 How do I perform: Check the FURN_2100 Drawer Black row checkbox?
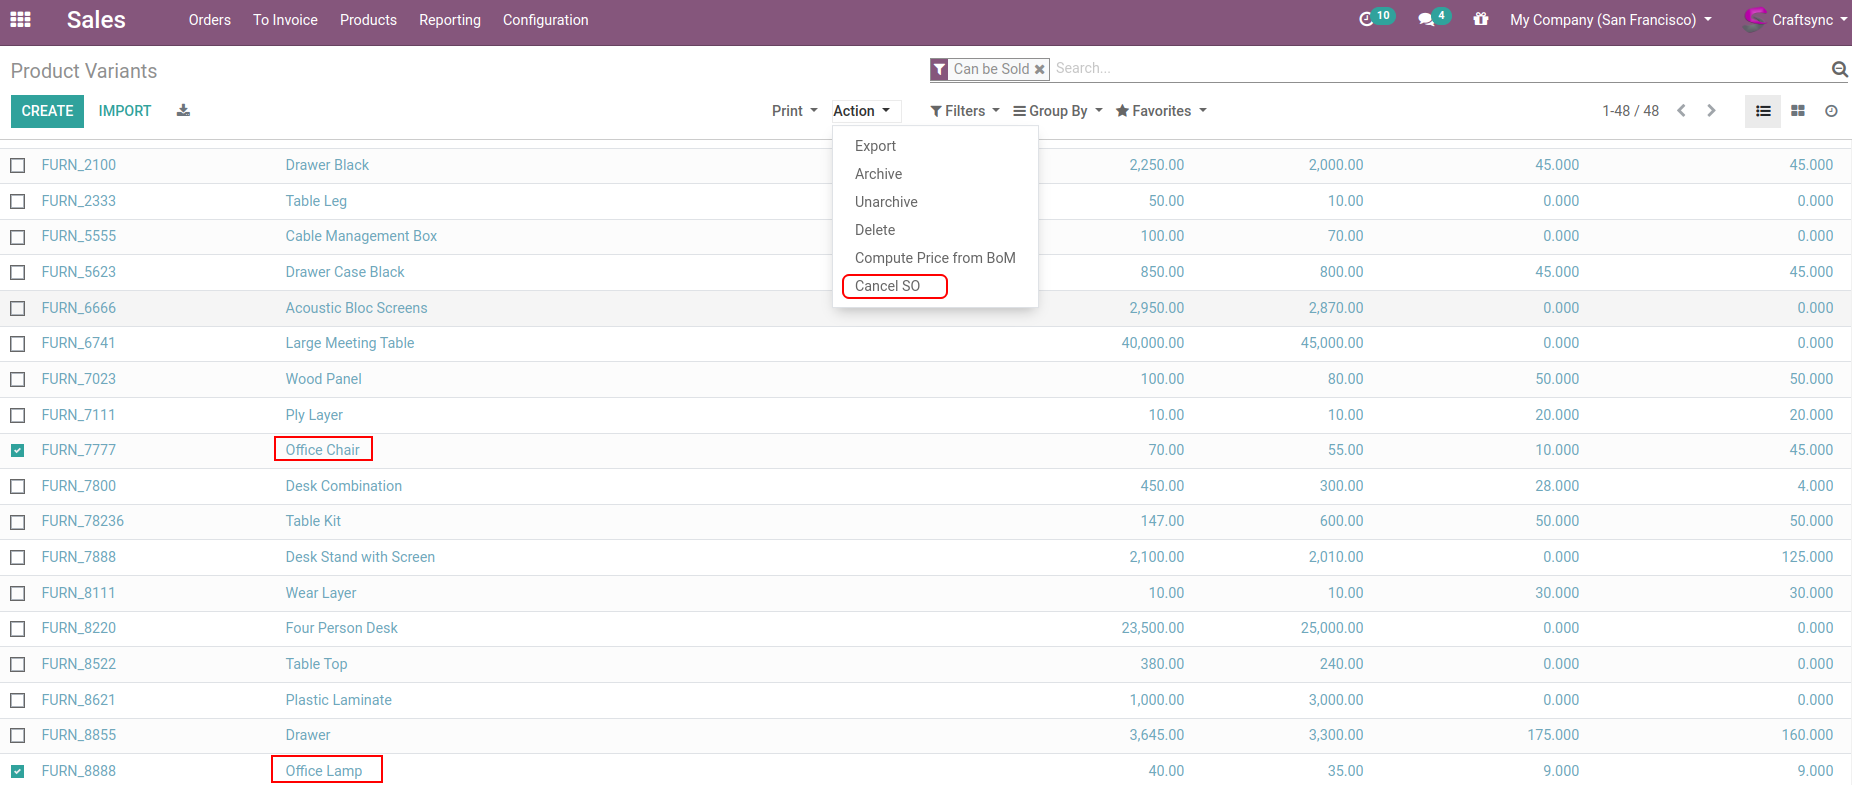pyautogui.click(x=18, y=166)
